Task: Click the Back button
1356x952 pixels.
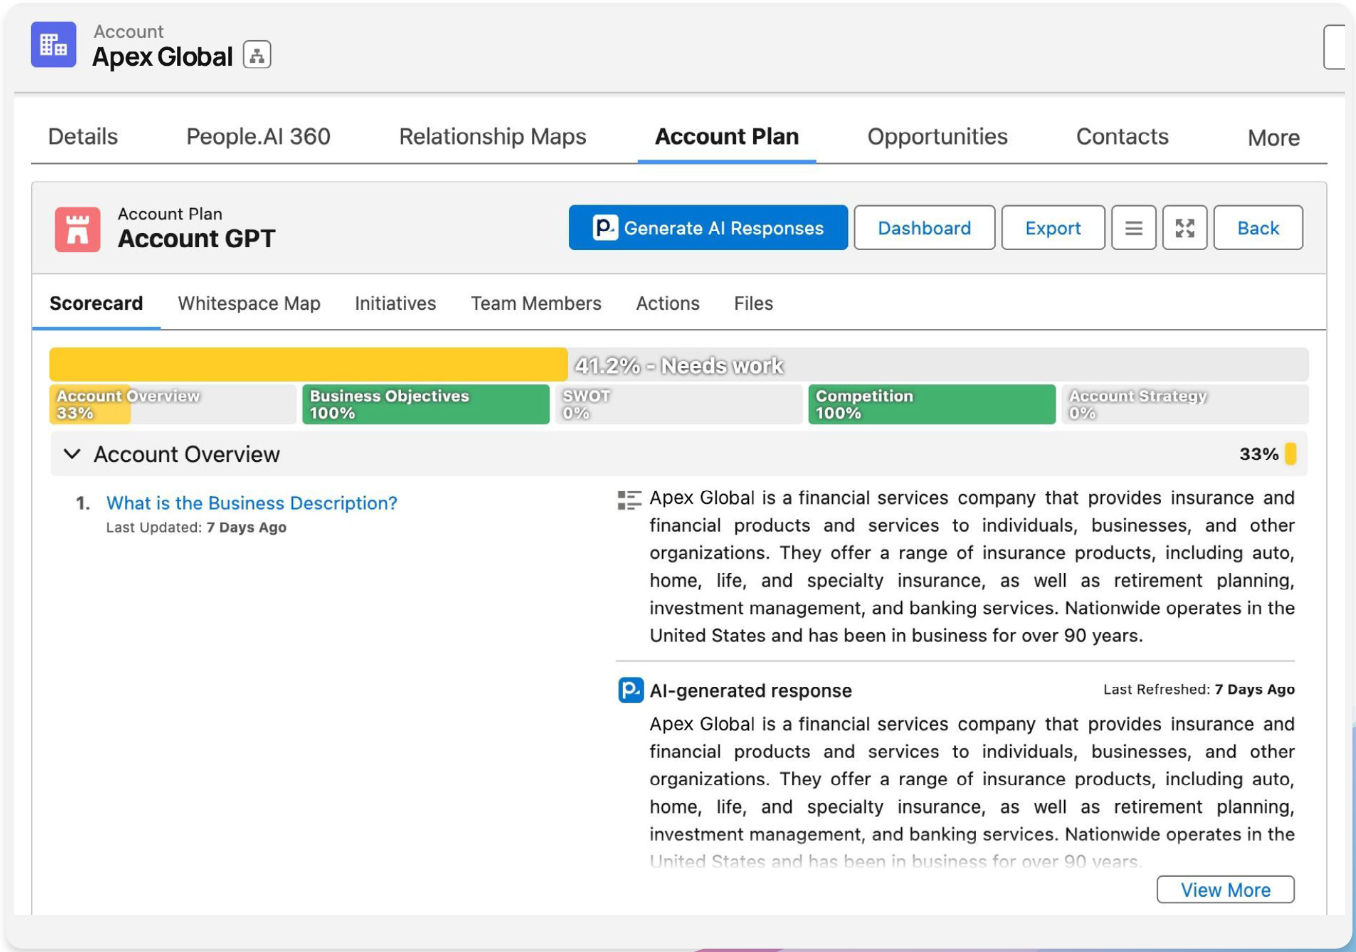Action: tap(1258, 228)
